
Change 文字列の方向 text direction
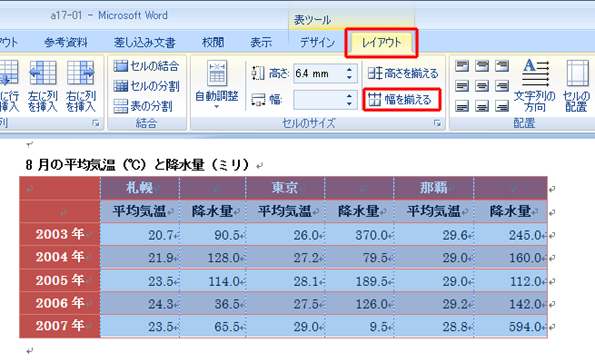coord(535,86)
